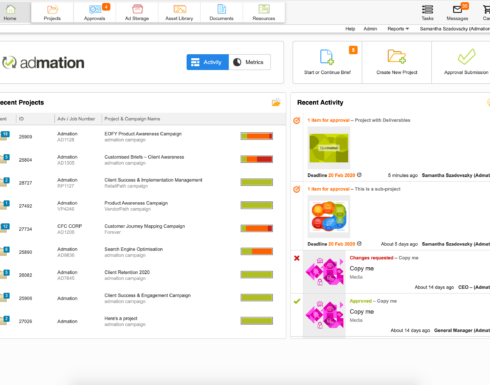The image size is (490, 385).
Task: Click progress bar for Customised Briefs project
Action: [x=257, y=159]
